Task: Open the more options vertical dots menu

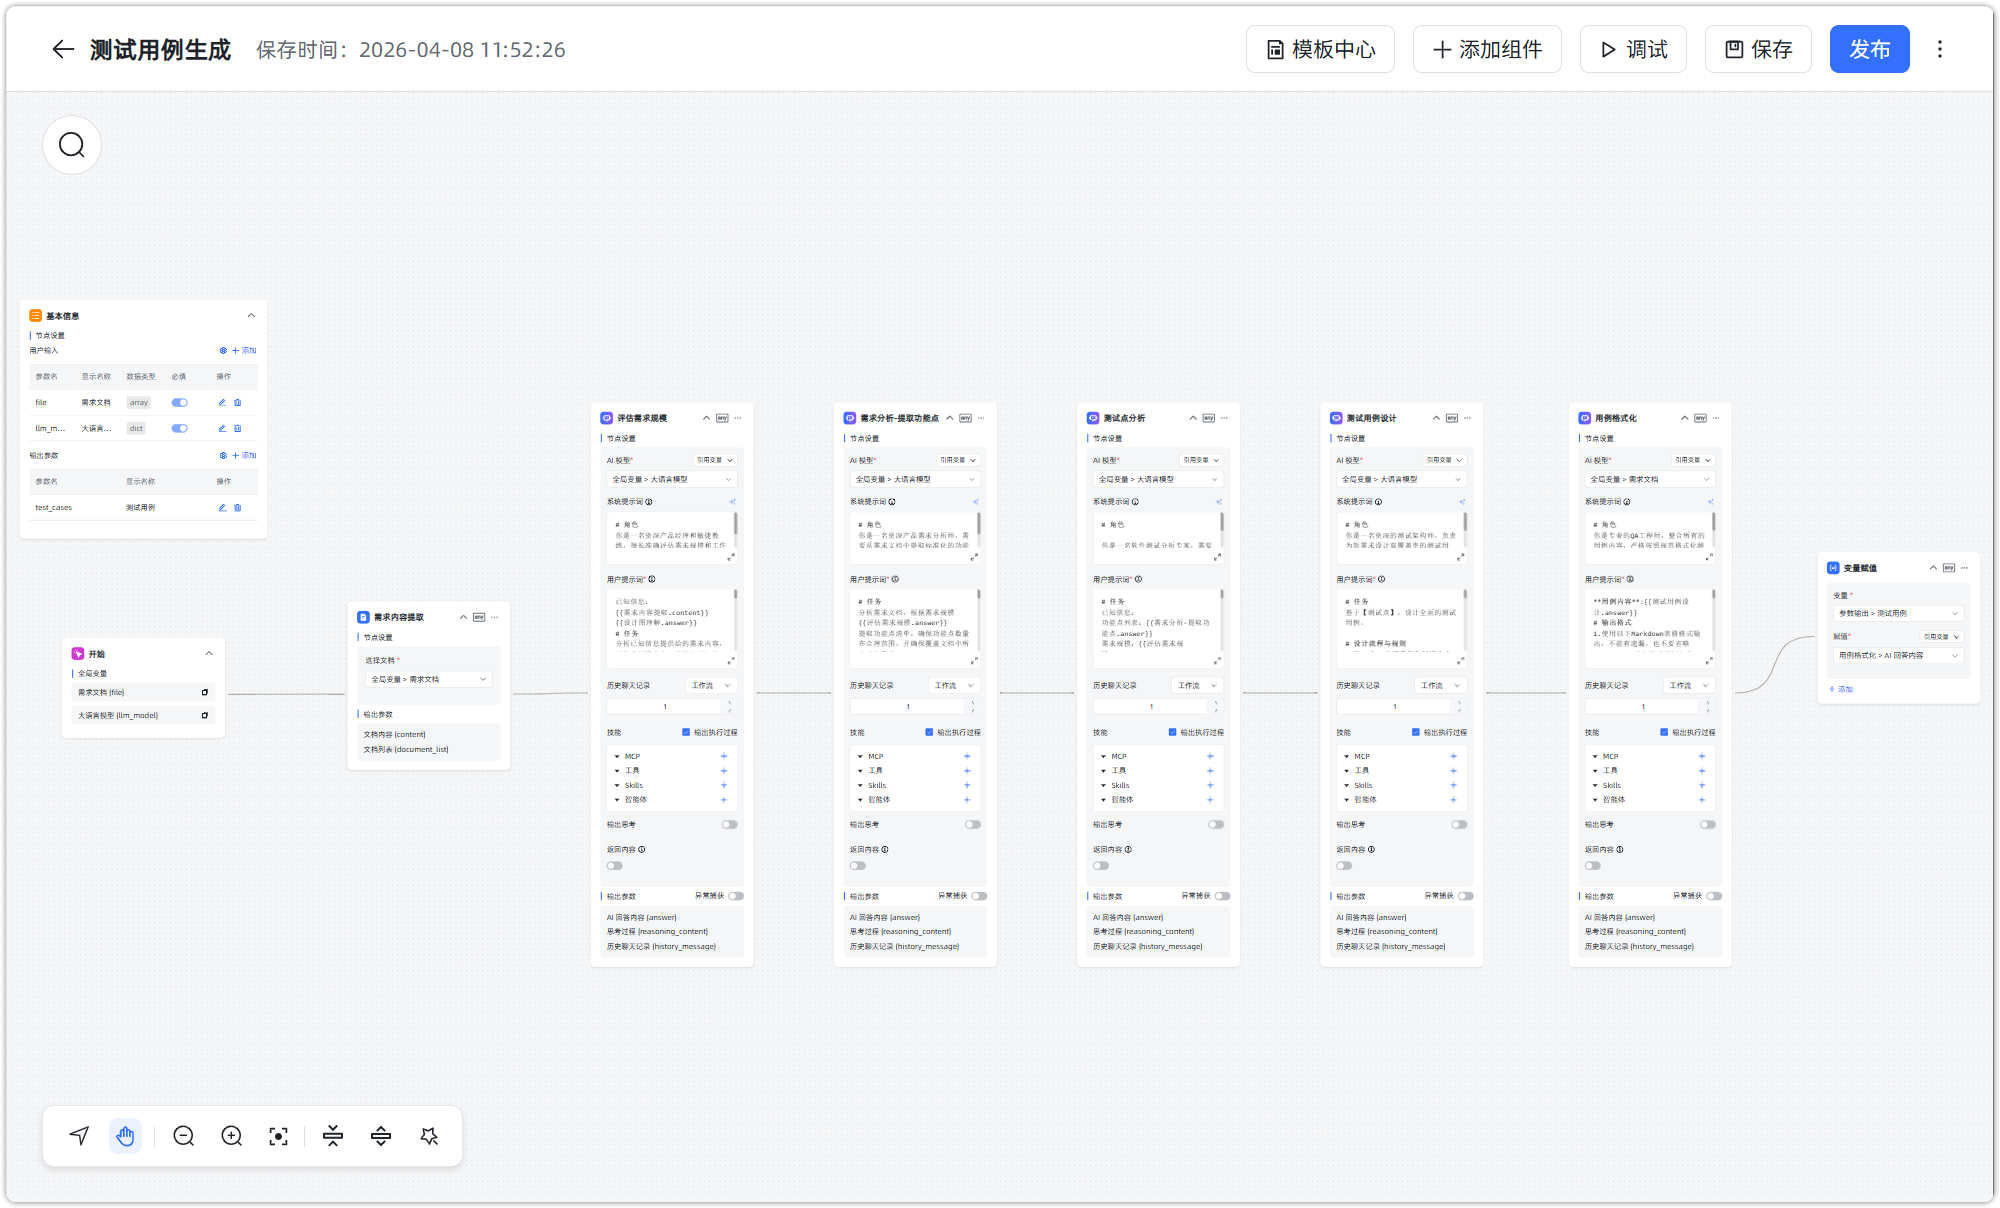Action: pos(1940,49)
